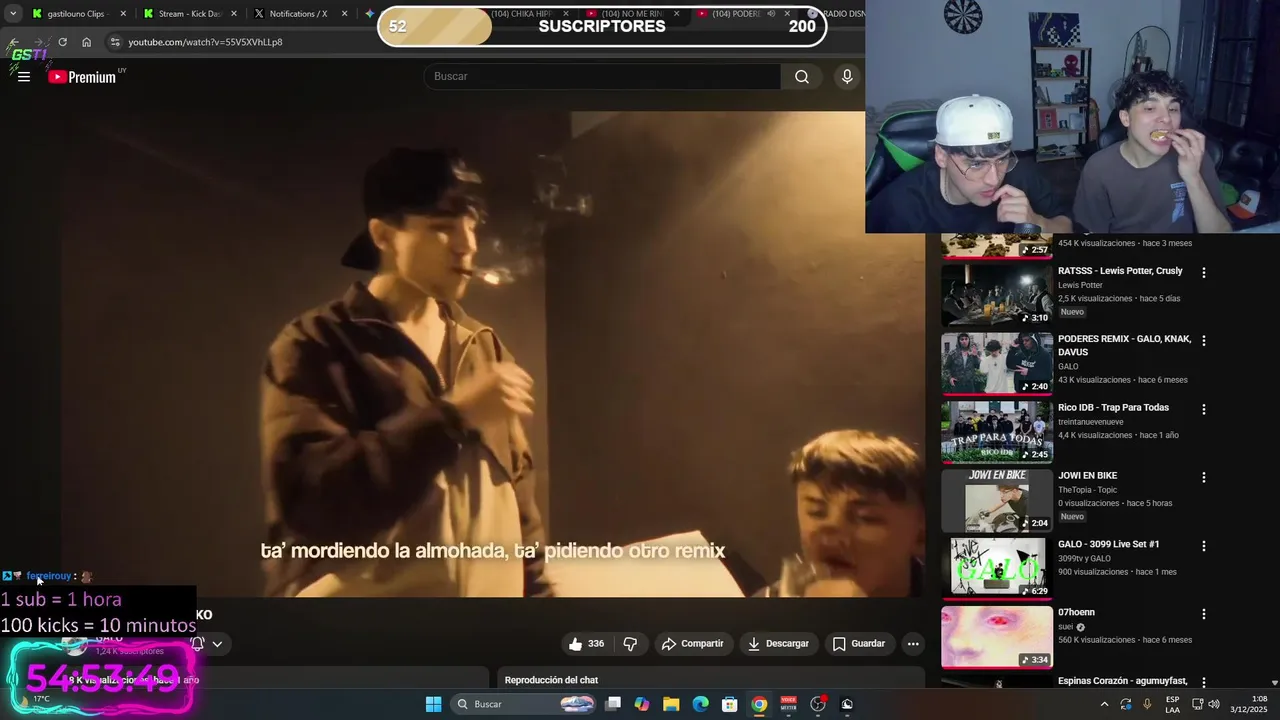Open options menu for RATSSS - Lewis Potter video
Image resolution: width=1280 pixels, height=720 pixels.
click(x=1203, y=272)
